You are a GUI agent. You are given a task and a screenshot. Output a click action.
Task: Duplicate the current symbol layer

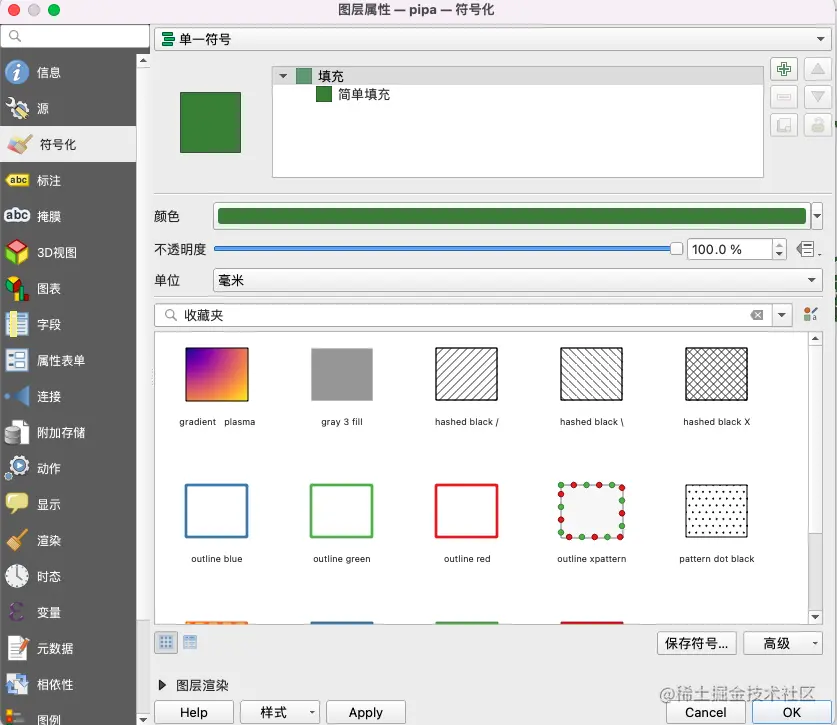coord(784,125)
